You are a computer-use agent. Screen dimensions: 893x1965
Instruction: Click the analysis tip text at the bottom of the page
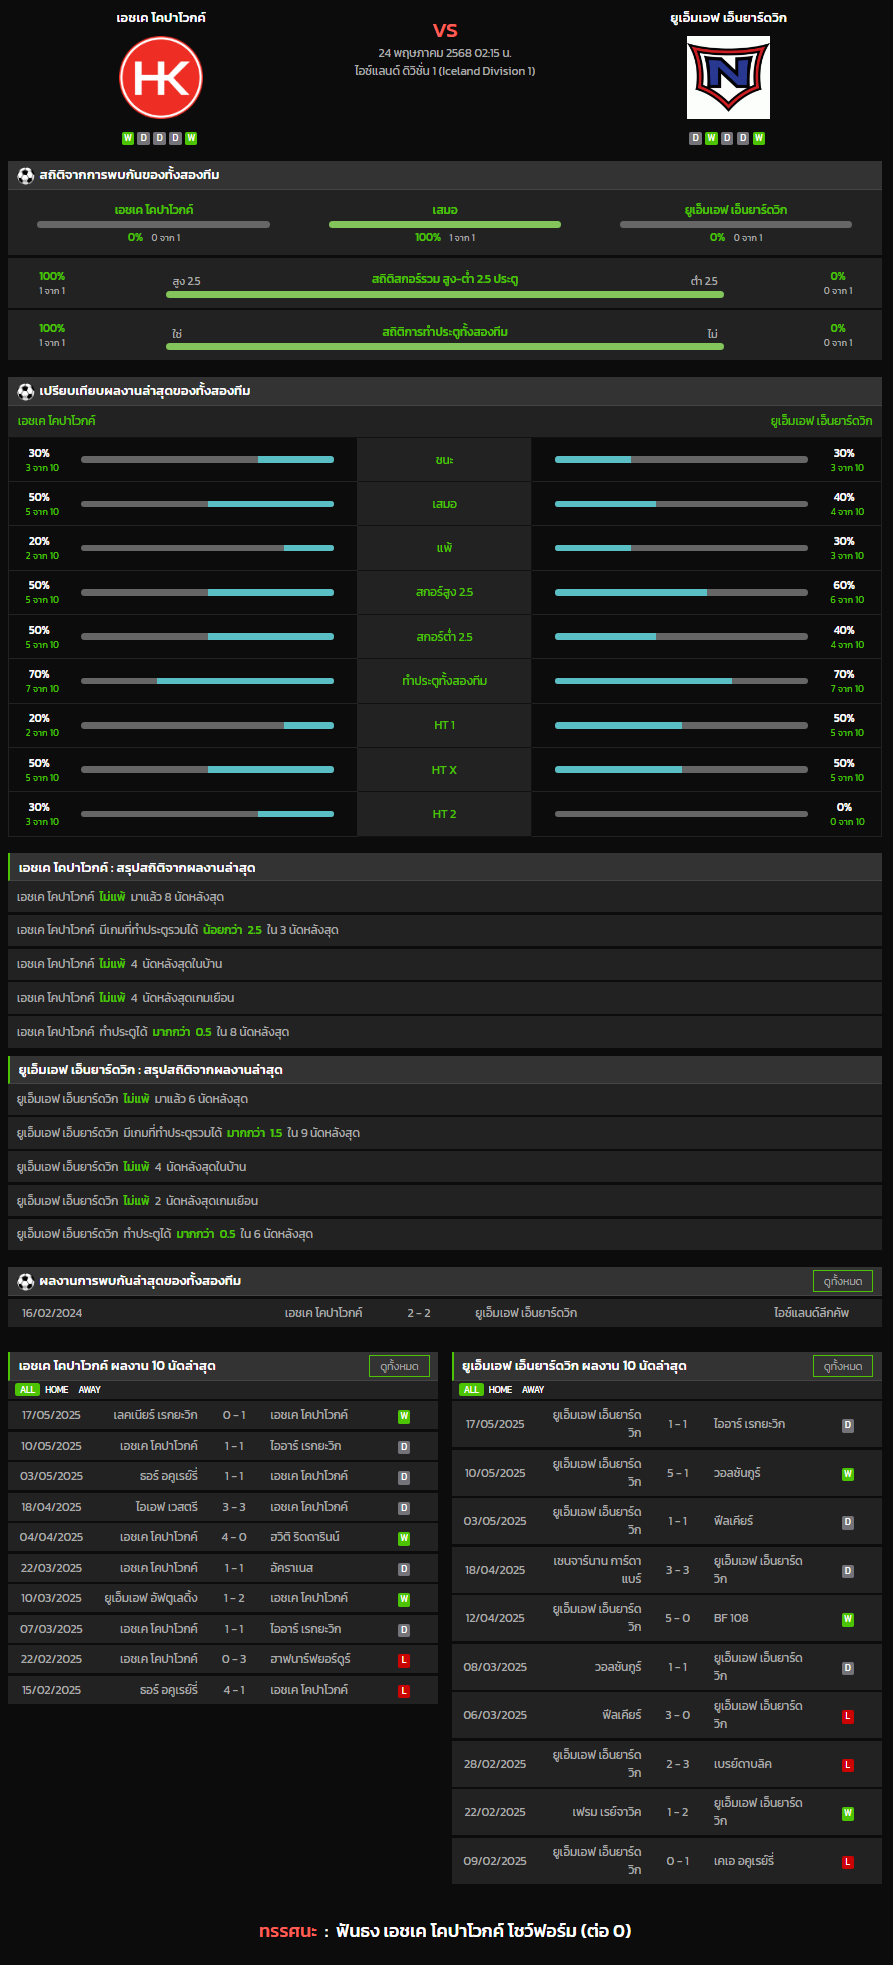tap(445, 1931)
